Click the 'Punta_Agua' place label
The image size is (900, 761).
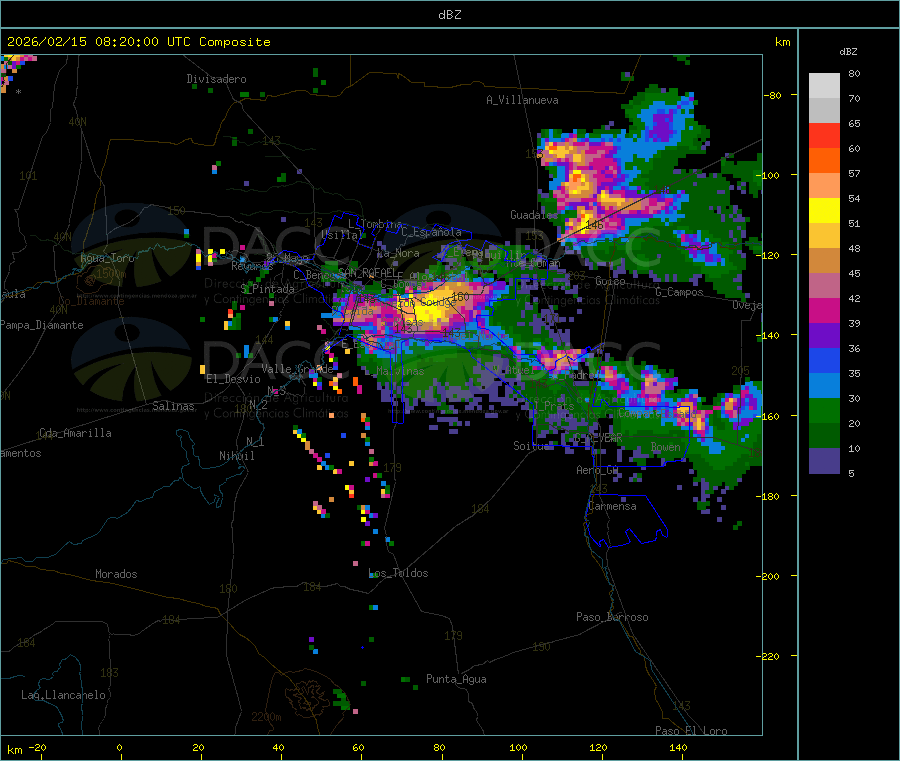point(456,679)
